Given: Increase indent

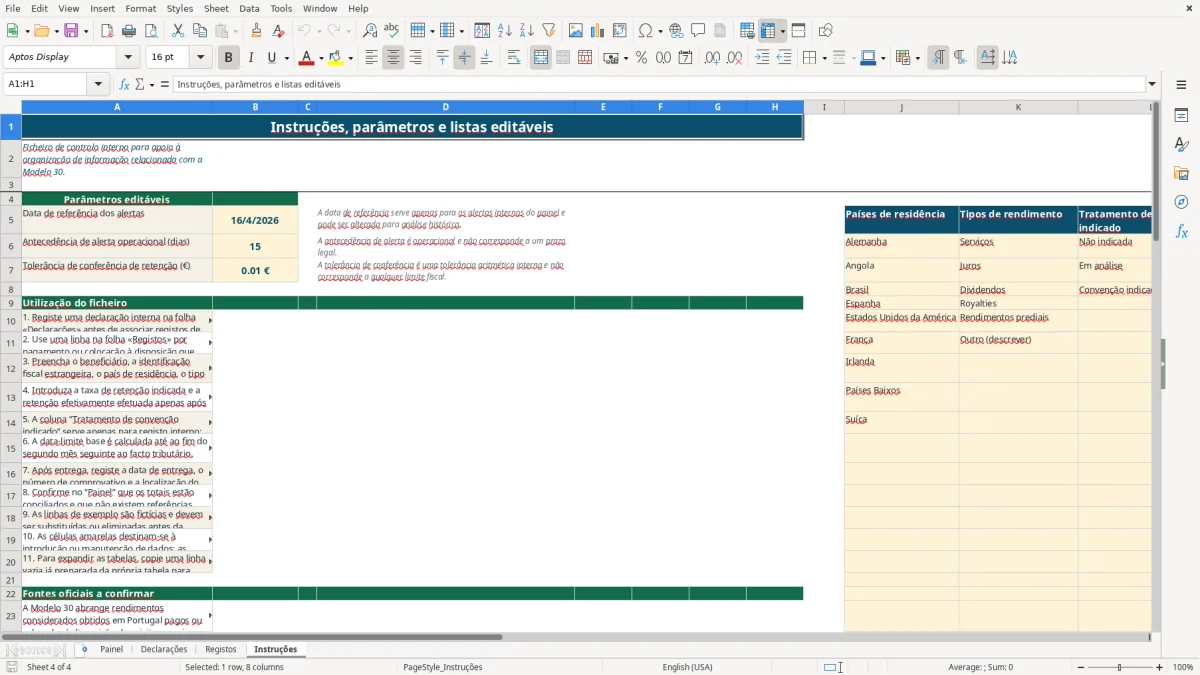Looking at the screenshot, I should click(x=762, y=58).
